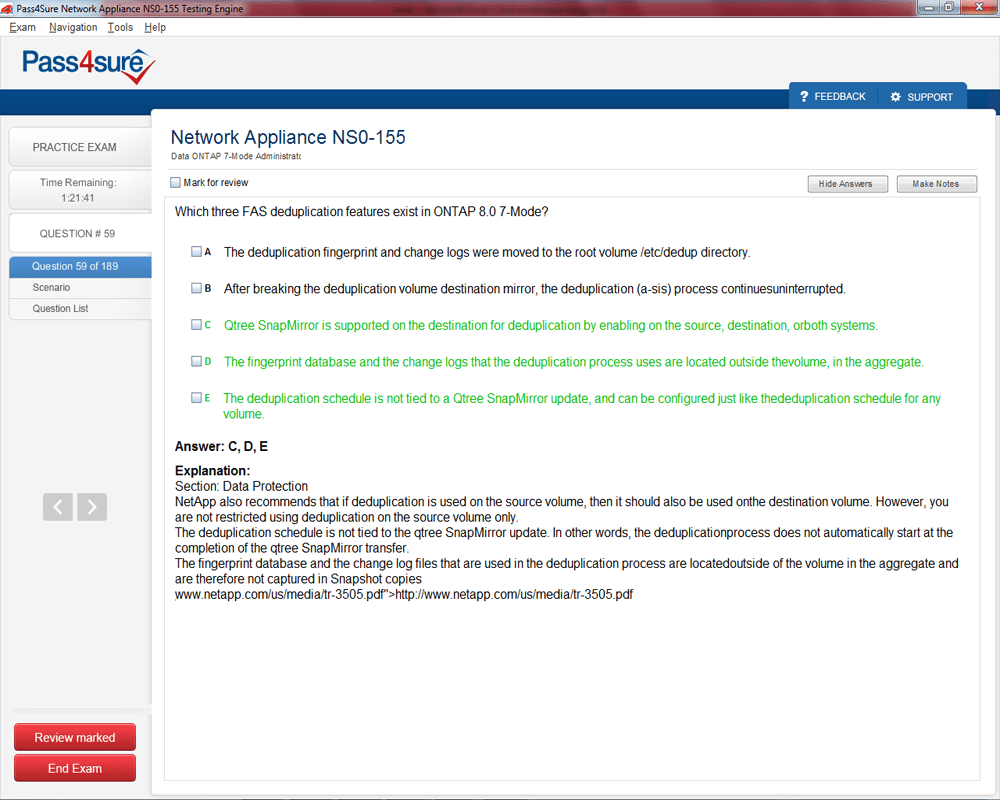Select answer option D checkbox

coord(196,361)
